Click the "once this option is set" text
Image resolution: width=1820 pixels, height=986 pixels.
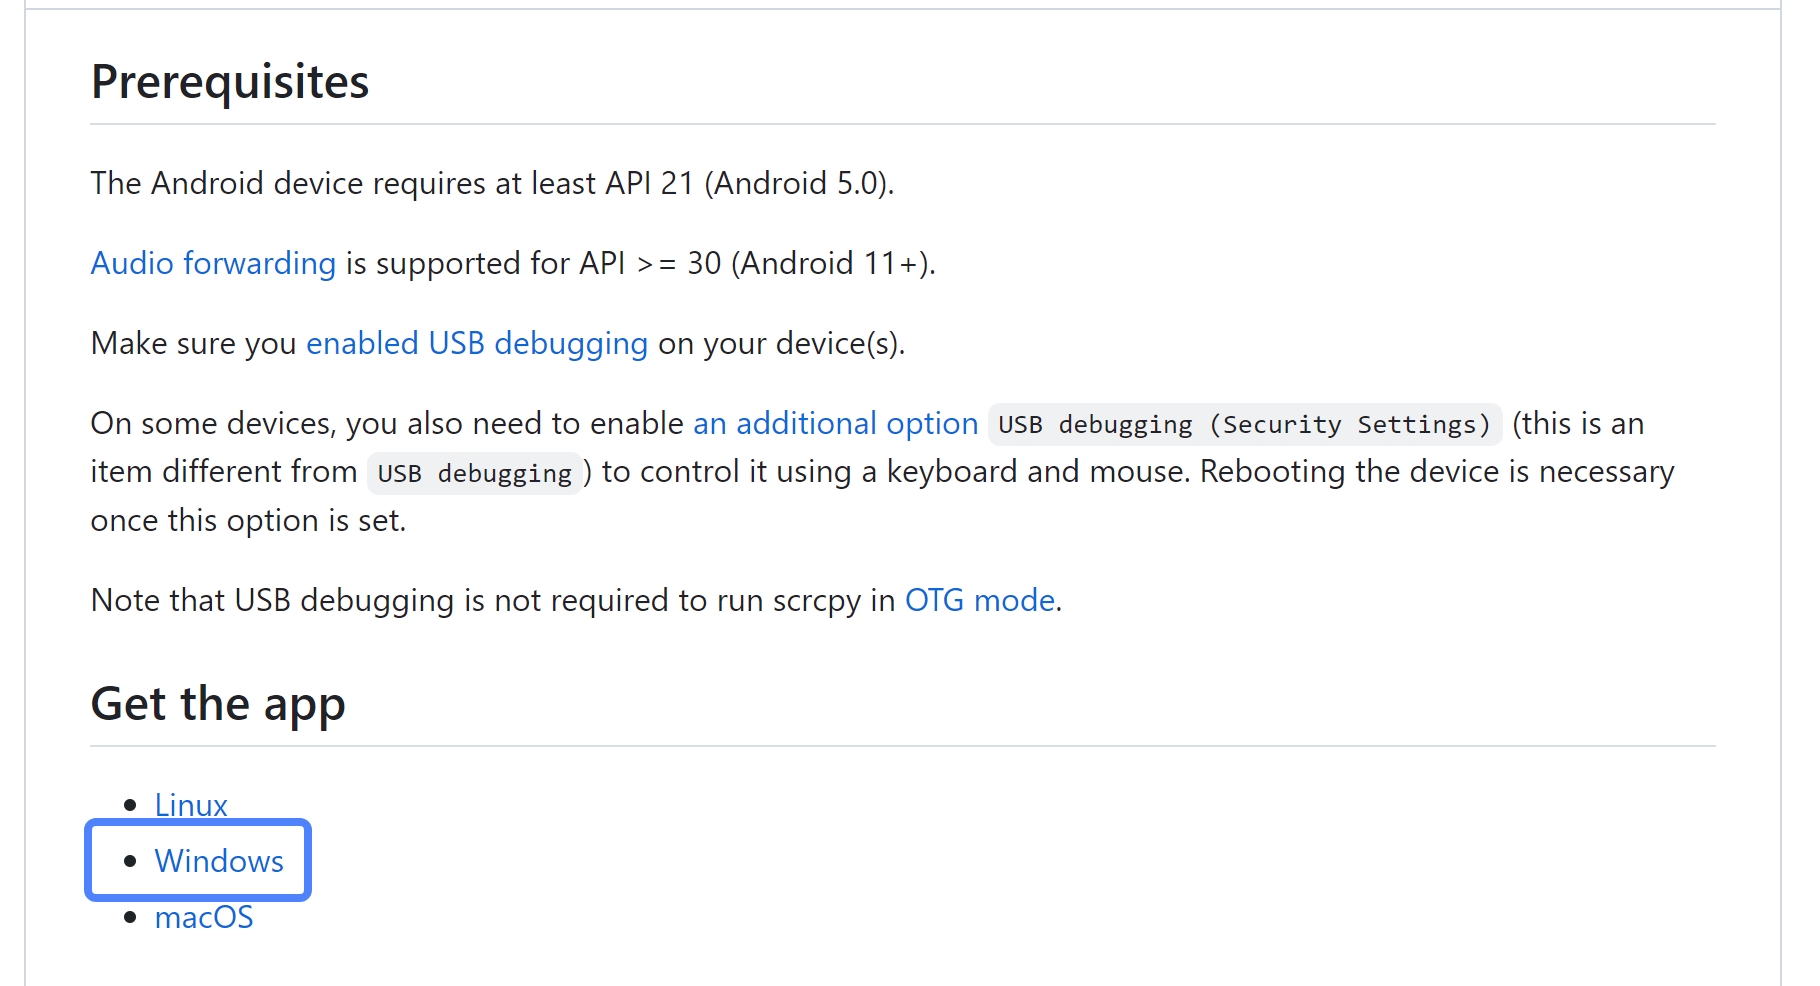(248, 520)
